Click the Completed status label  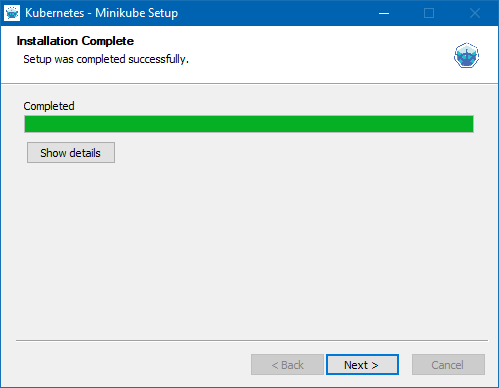pyautogui.click(x=49, y=106)
